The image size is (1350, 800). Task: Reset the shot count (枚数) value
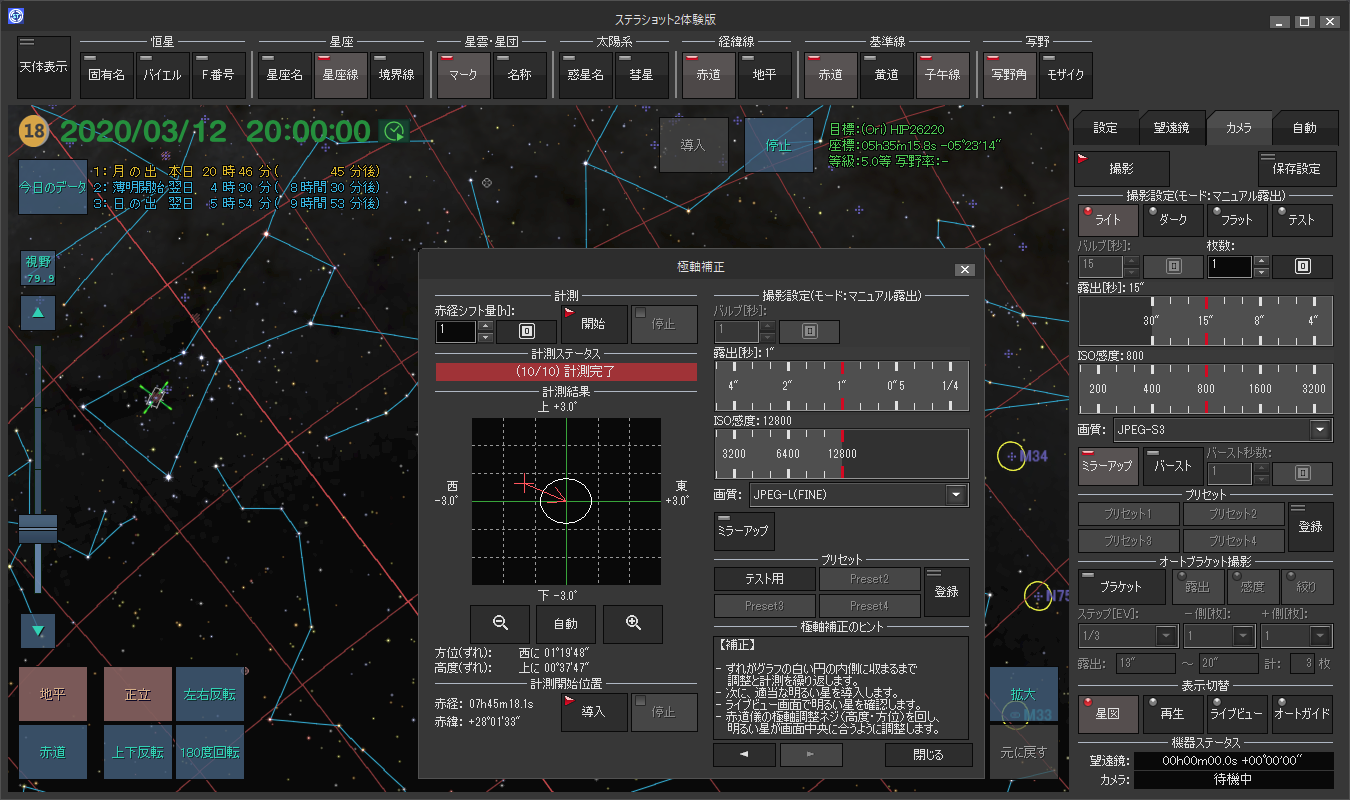(x=1304, y=267)
